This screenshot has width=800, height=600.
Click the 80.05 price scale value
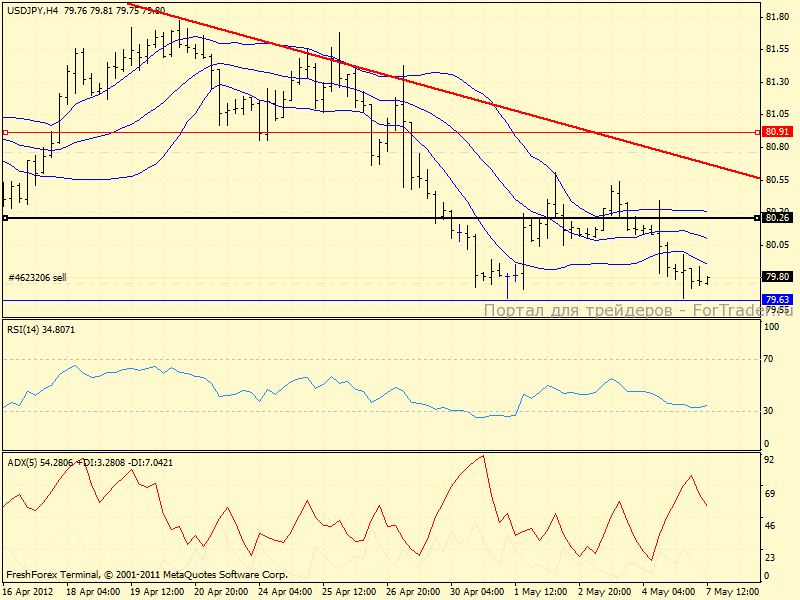click(778, 245)
